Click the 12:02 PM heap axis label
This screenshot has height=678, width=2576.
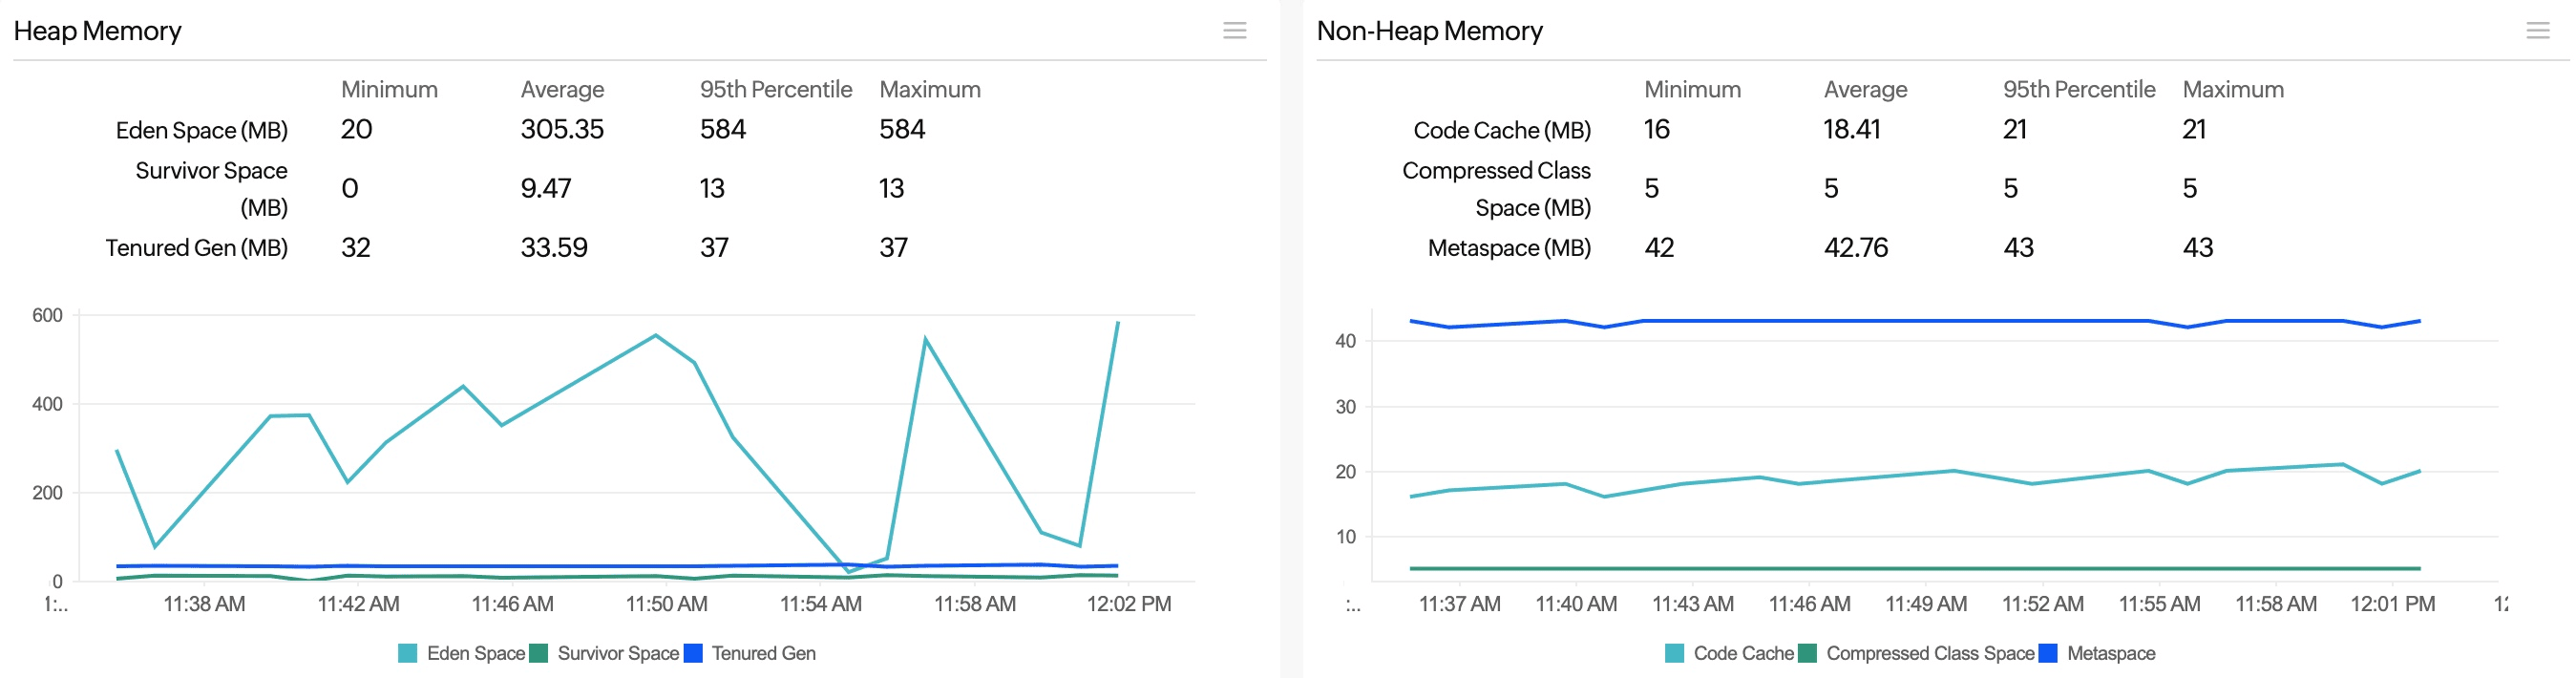(x=1128, y=604)
